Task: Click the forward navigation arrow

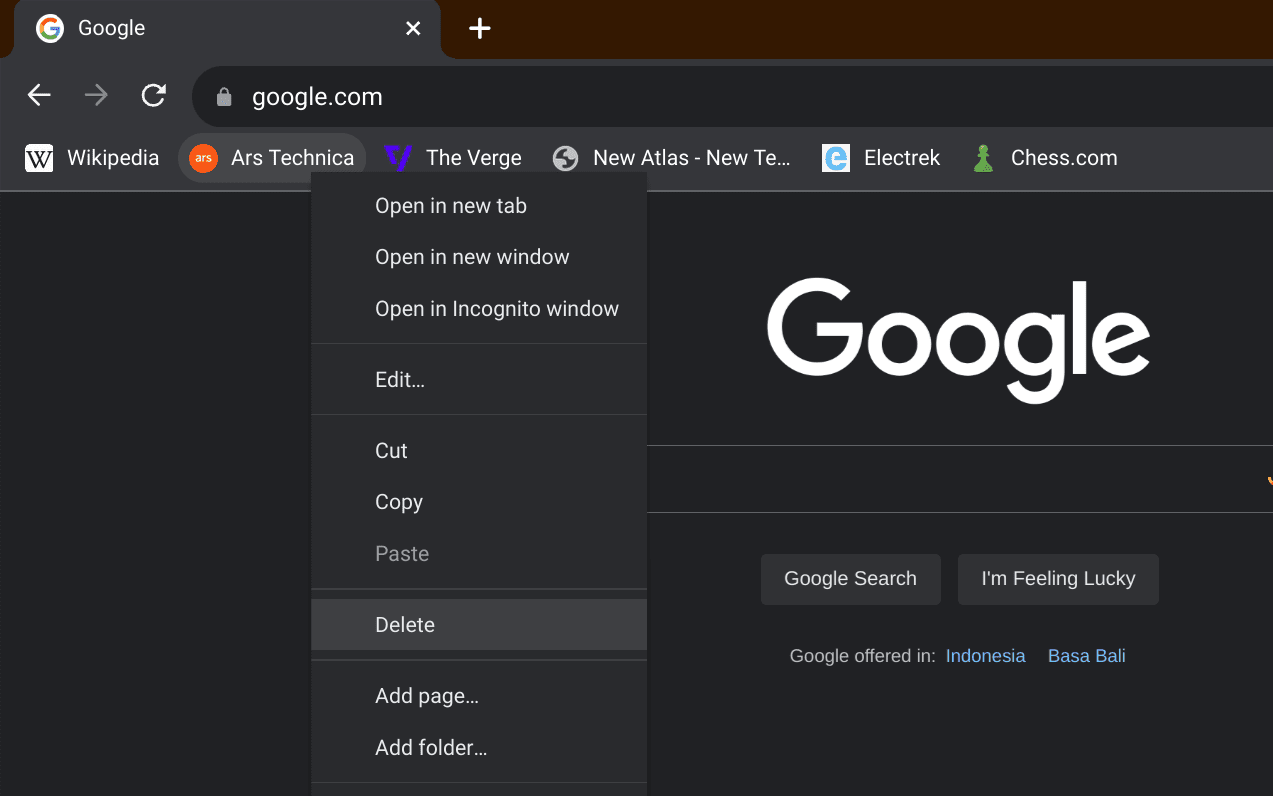Action: (96, 96)
